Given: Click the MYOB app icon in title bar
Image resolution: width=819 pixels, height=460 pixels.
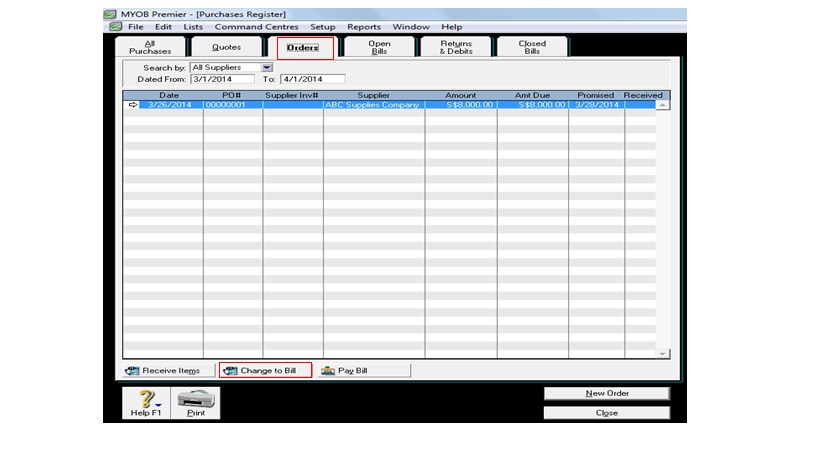Looking at the screenshot, I should pyautogui.click(x=110, y=14).
